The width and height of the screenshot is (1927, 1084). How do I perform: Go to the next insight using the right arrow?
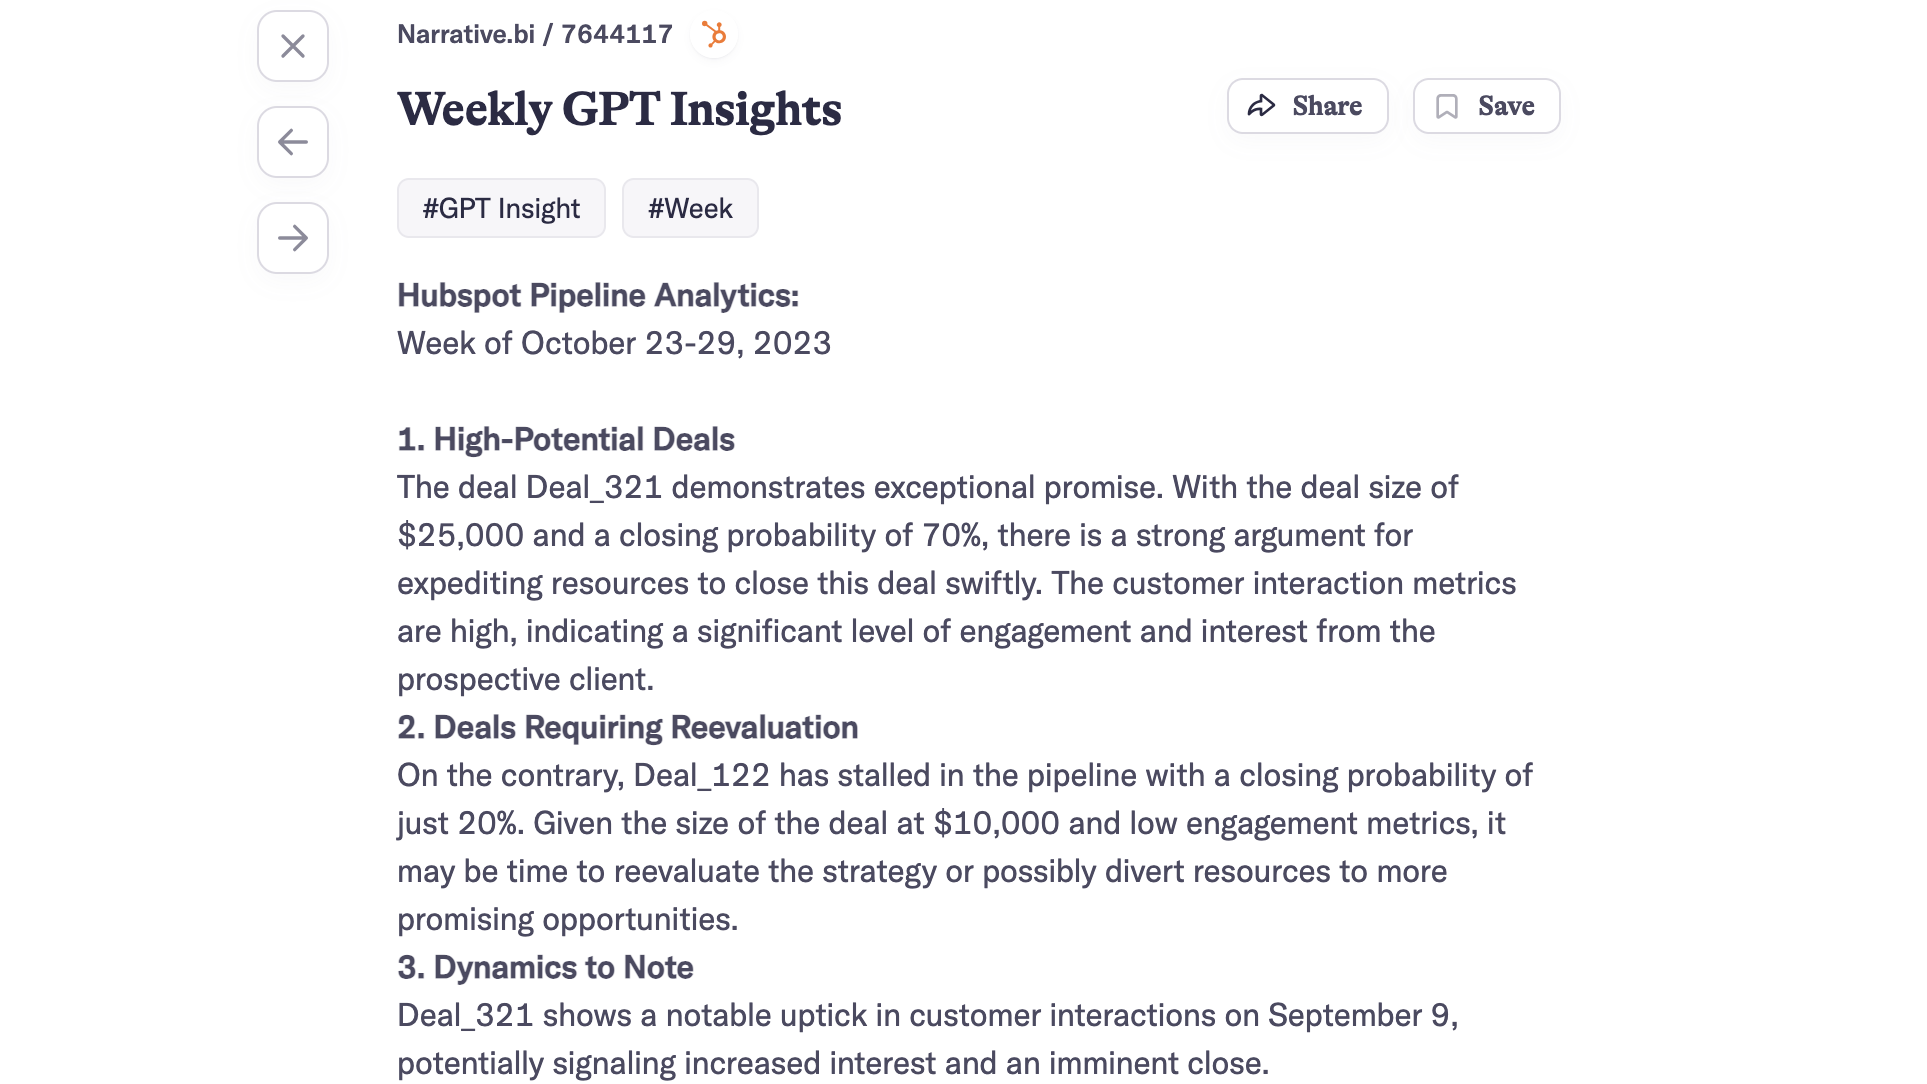click(293, 238)
